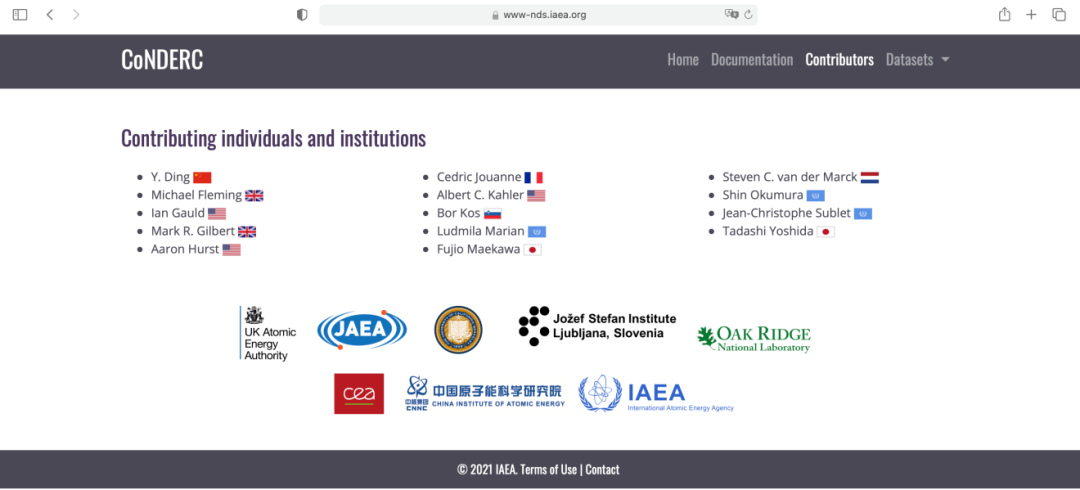The image size is (1080, 490).
Task: Toggle the Safari sidebar icon
Action: pyautogui.click(x=20, y=14)
